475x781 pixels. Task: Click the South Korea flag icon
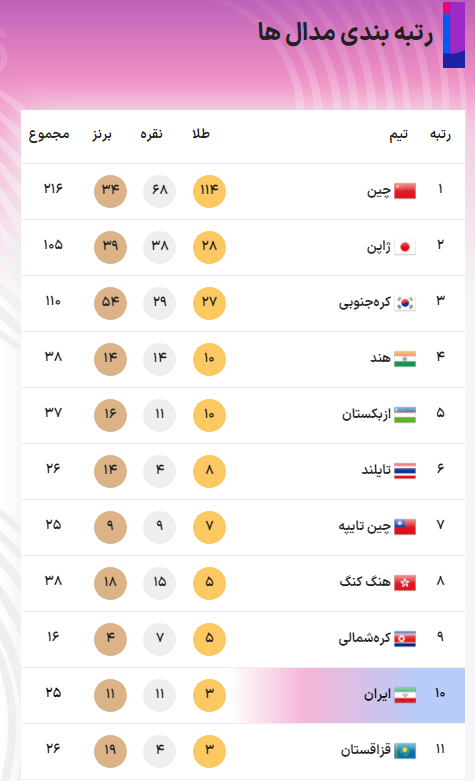405,303
